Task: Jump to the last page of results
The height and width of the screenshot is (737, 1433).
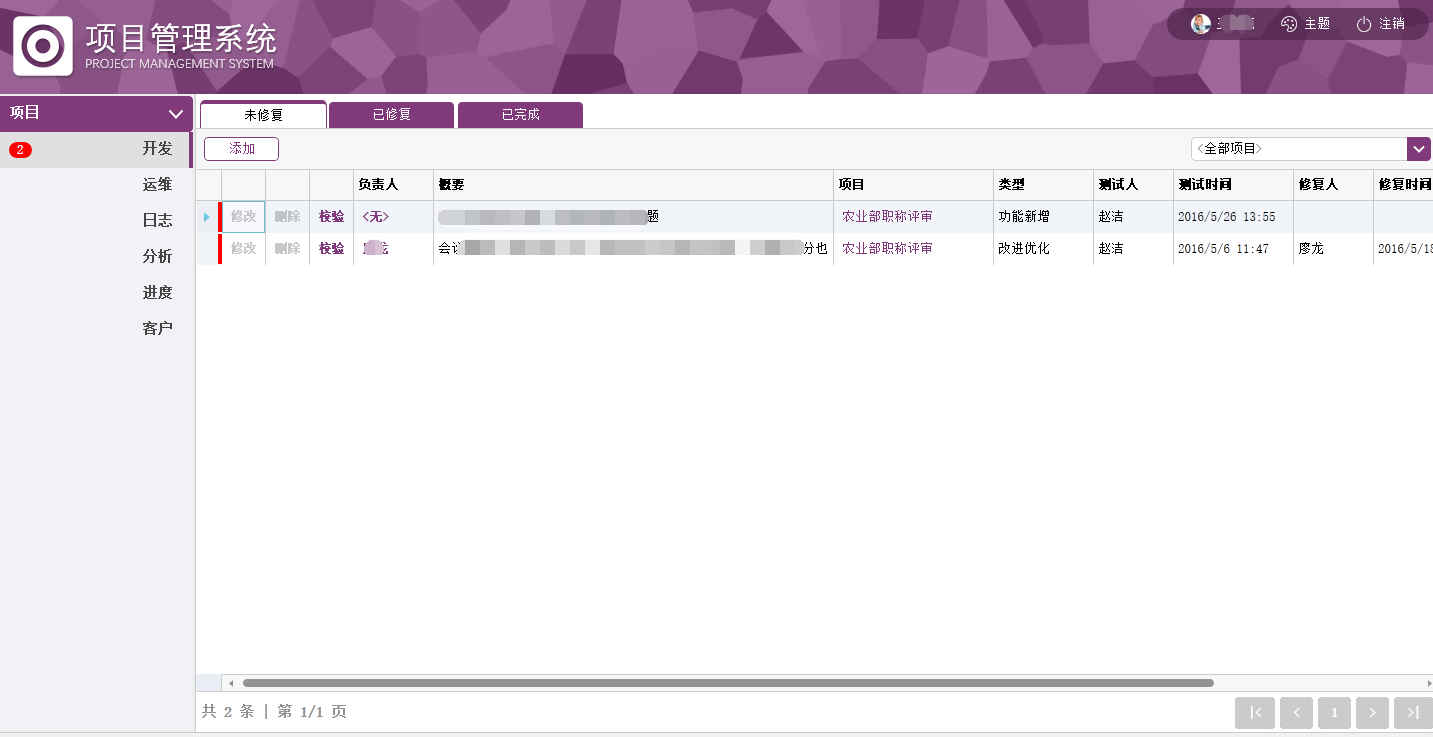Action: 1412,712
